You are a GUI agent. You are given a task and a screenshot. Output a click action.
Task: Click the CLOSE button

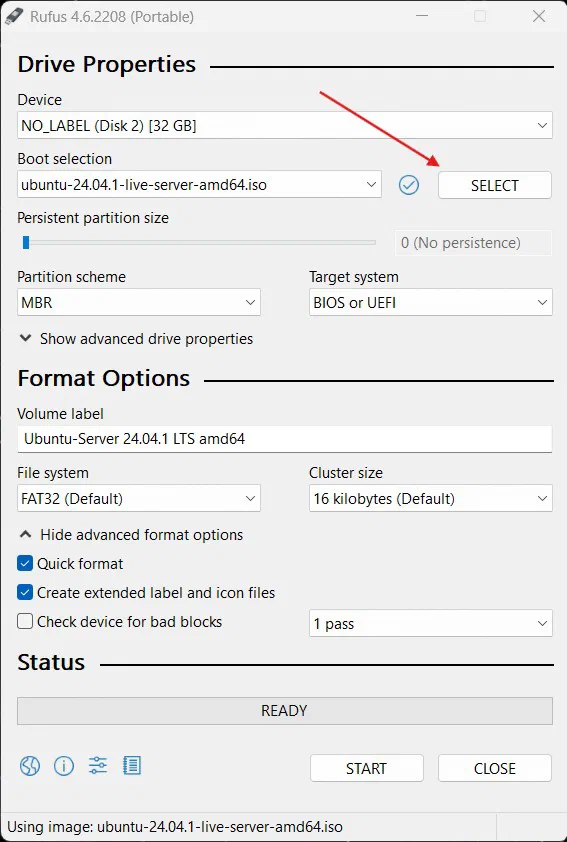[x=495, y=768]
